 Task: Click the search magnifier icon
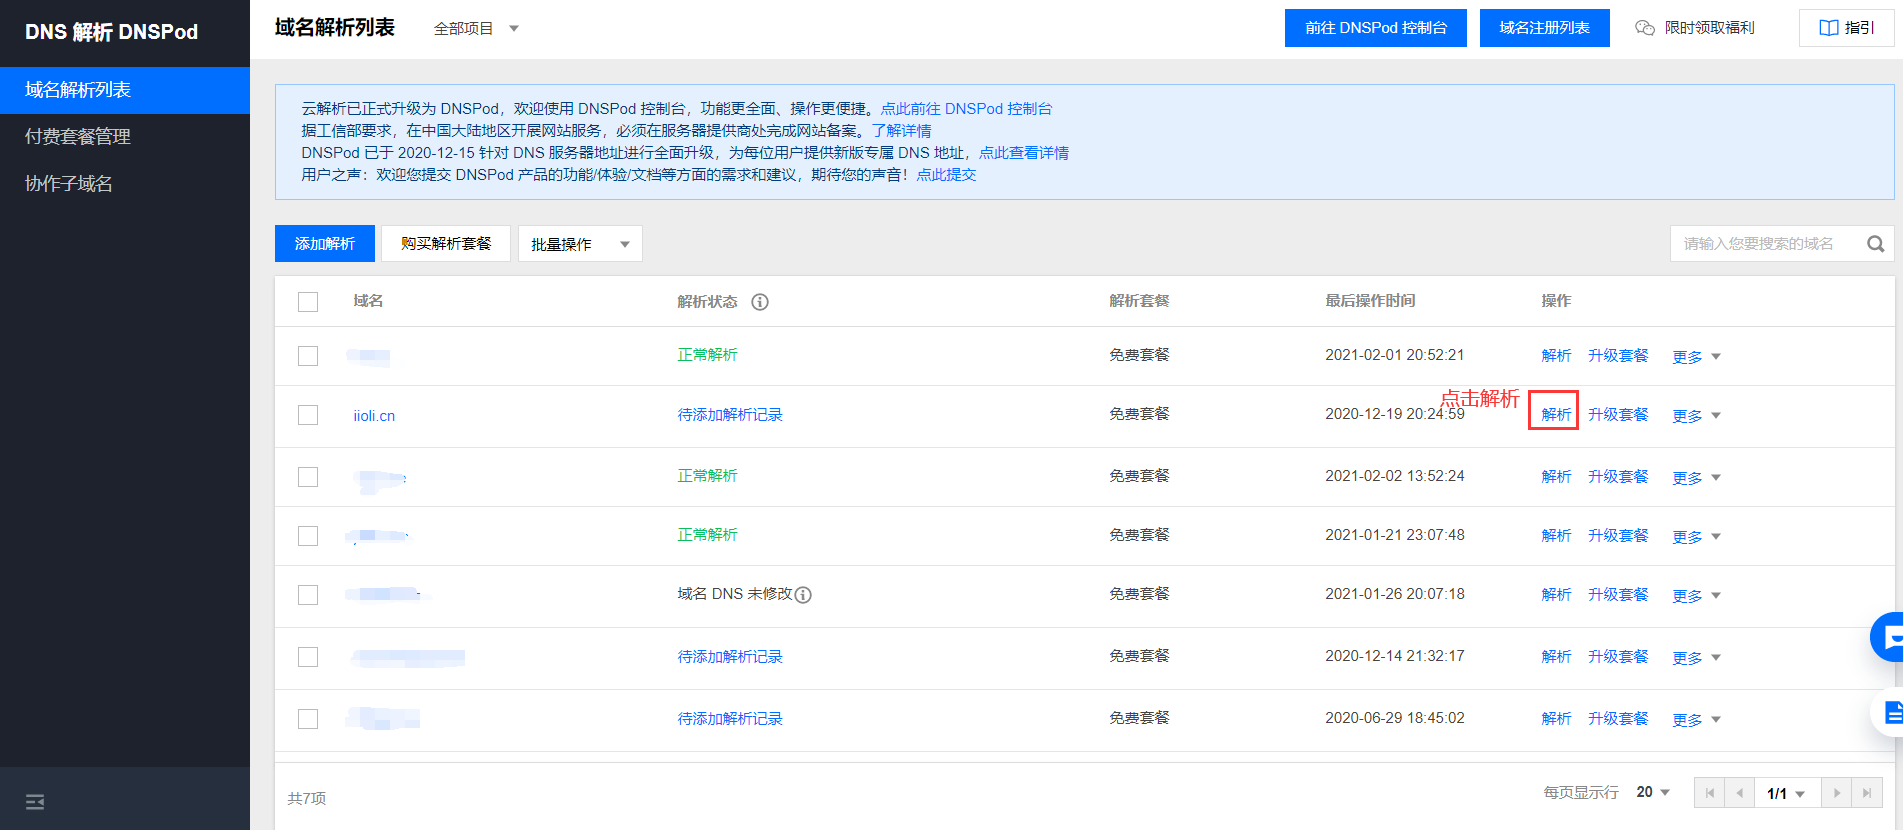point(1875,244)
